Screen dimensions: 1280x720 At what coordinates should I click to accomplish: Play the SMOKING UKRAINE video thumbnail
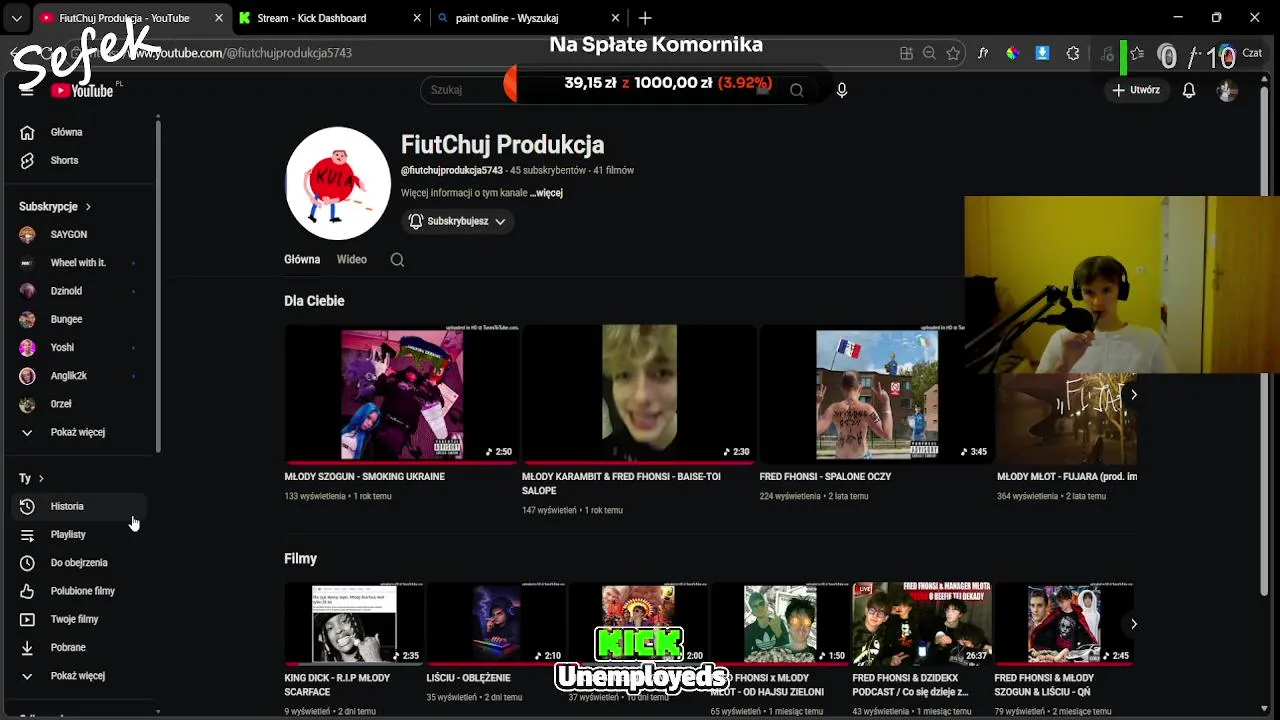pyautogui.click(x=401, y=394)
